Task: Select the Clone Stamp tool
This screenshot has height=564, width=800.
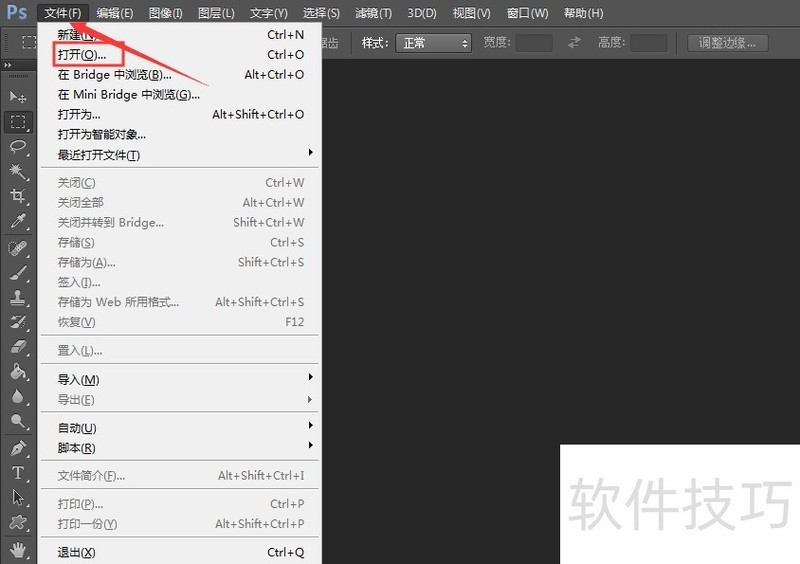Action: [18, 298]
